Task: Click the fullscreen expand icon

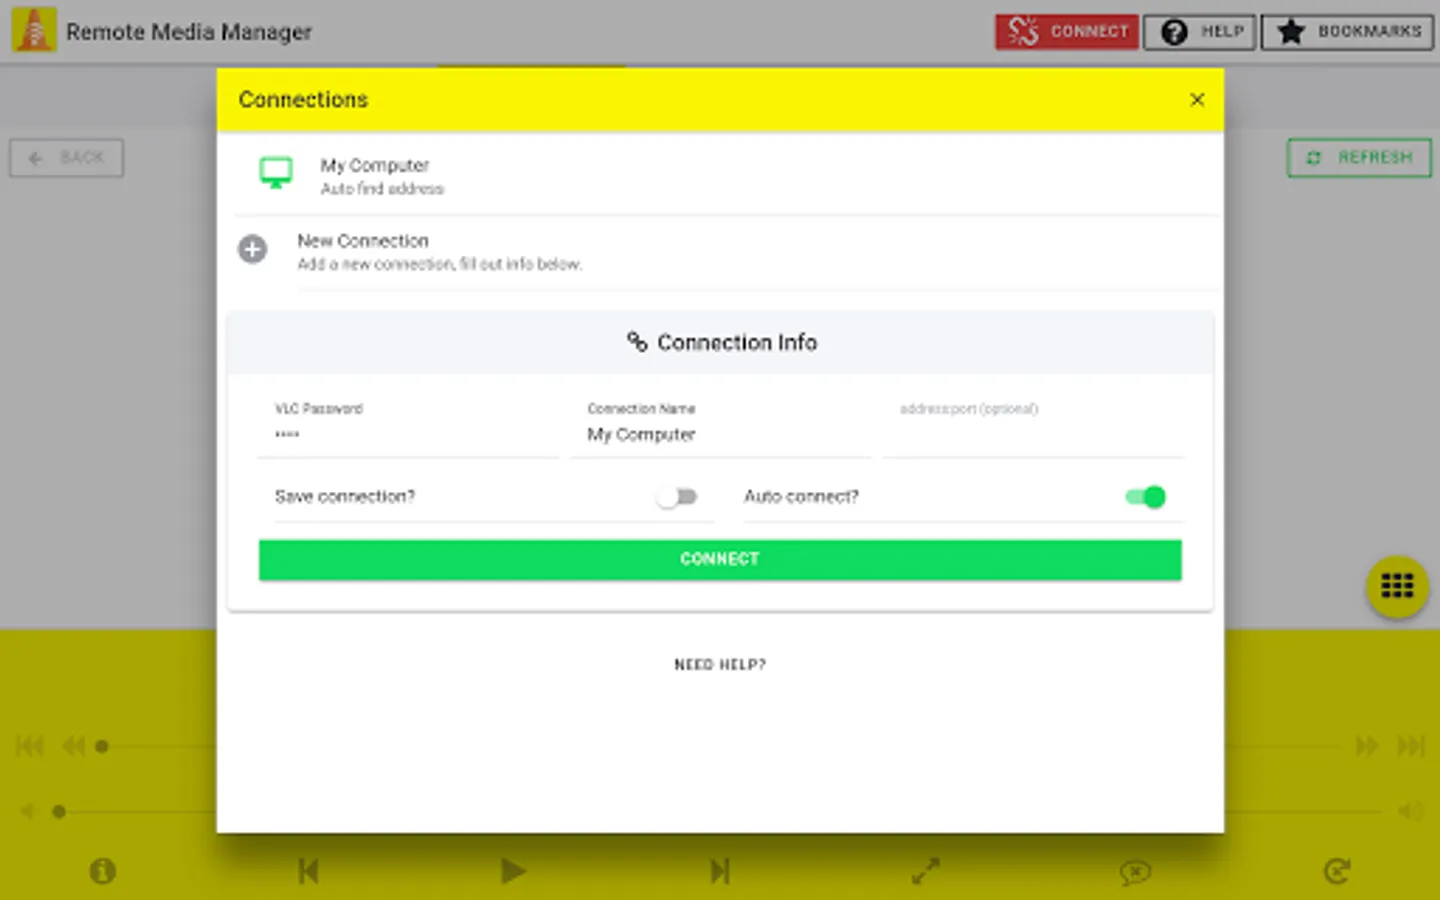Action: [926, 871]
